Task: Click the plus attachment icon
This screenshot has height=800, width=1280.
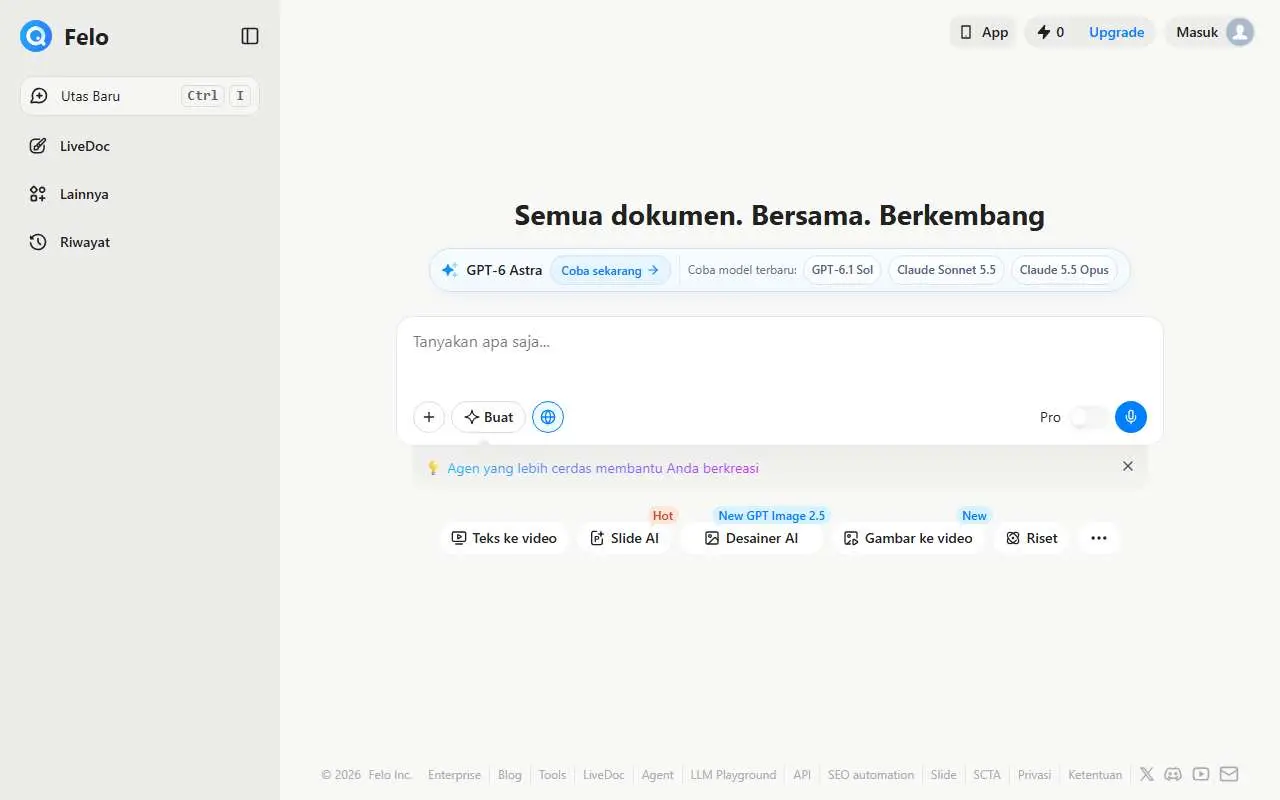Action: (x=429, y=417)
